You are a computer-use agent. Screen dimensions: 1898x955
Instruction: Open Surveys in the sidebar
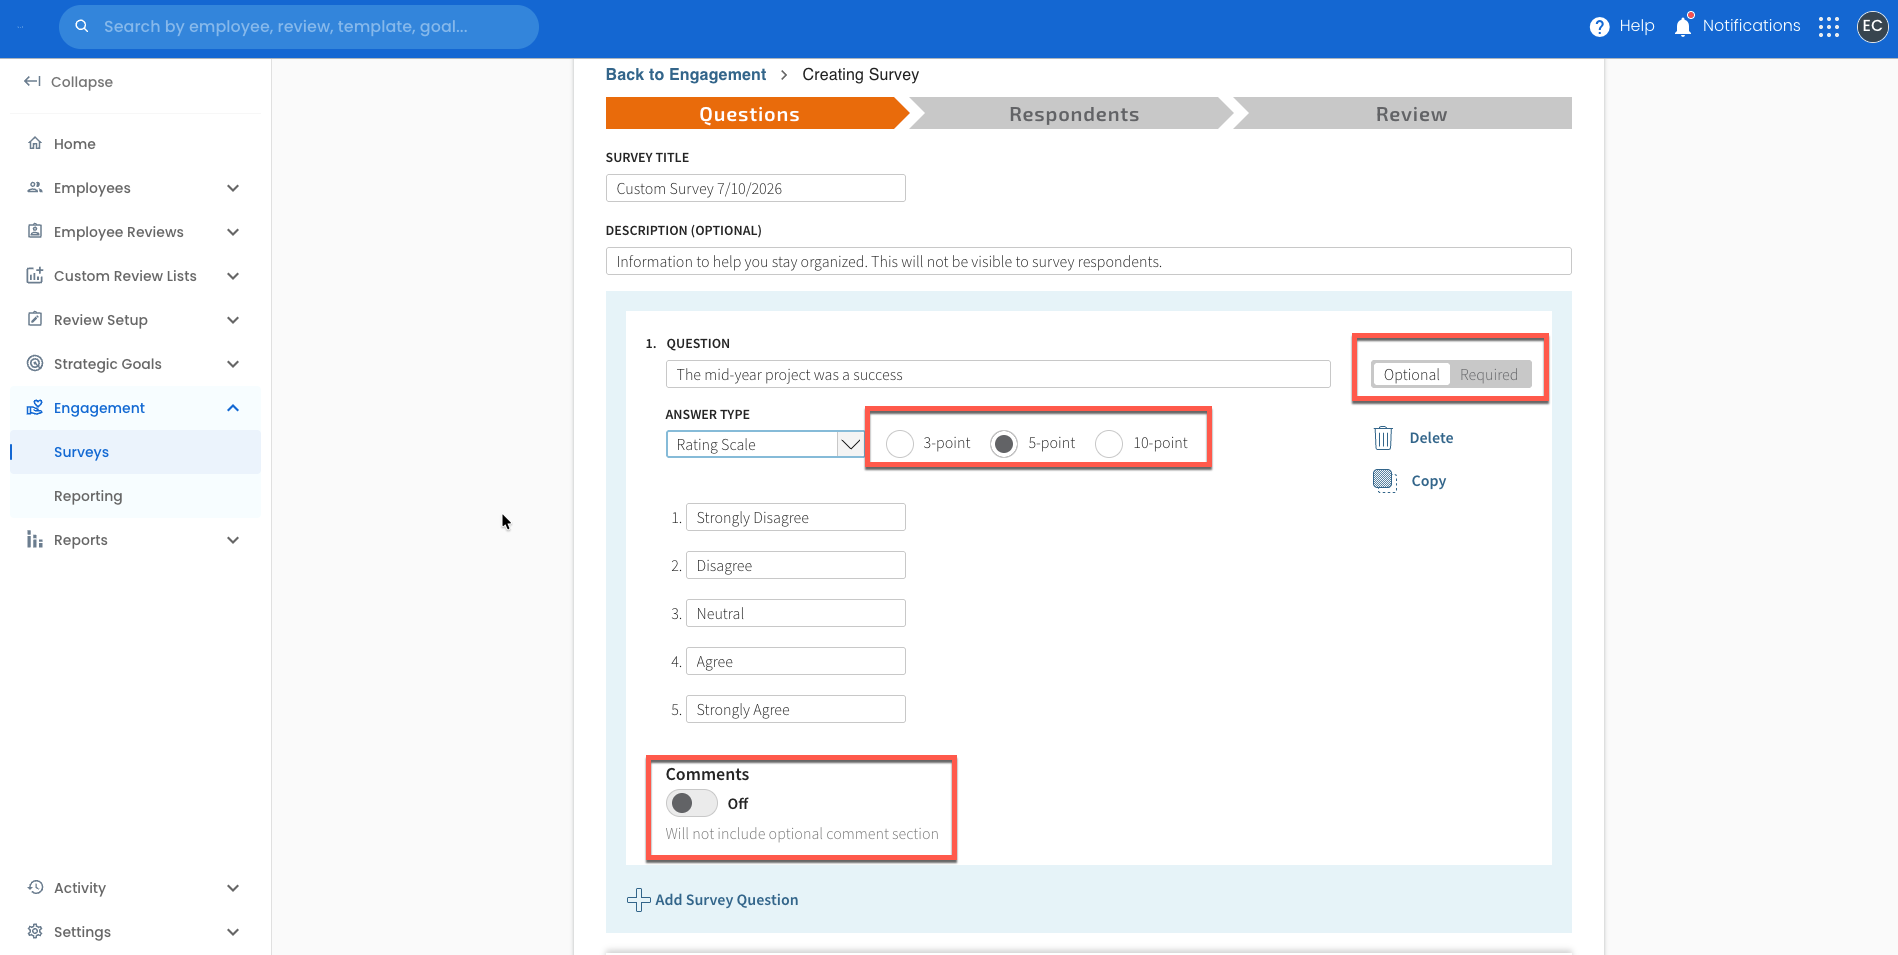tap(136, 452)
